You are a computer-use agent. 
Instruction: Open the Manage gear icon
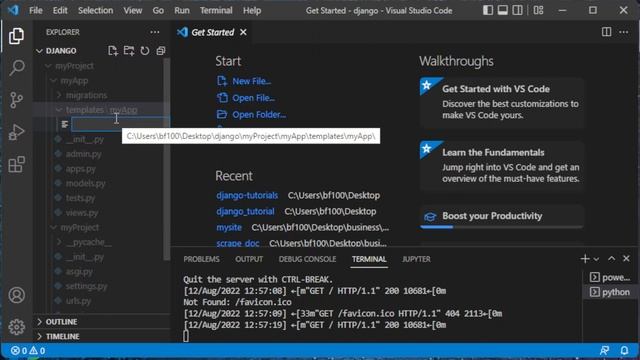[x=16, y=327]
